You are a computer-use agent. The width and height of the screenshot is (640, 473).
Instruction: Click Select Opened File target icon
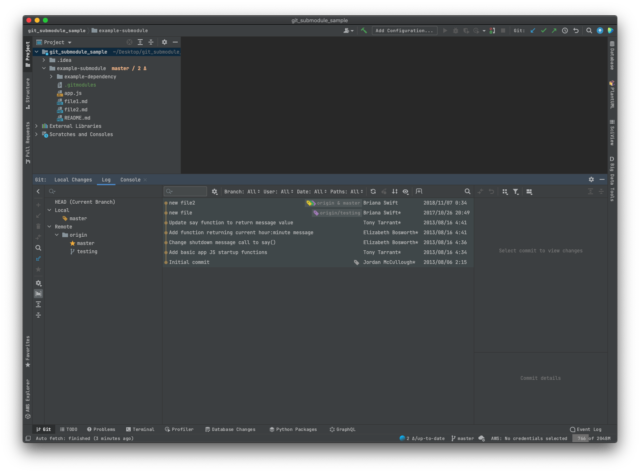[129, 42]
